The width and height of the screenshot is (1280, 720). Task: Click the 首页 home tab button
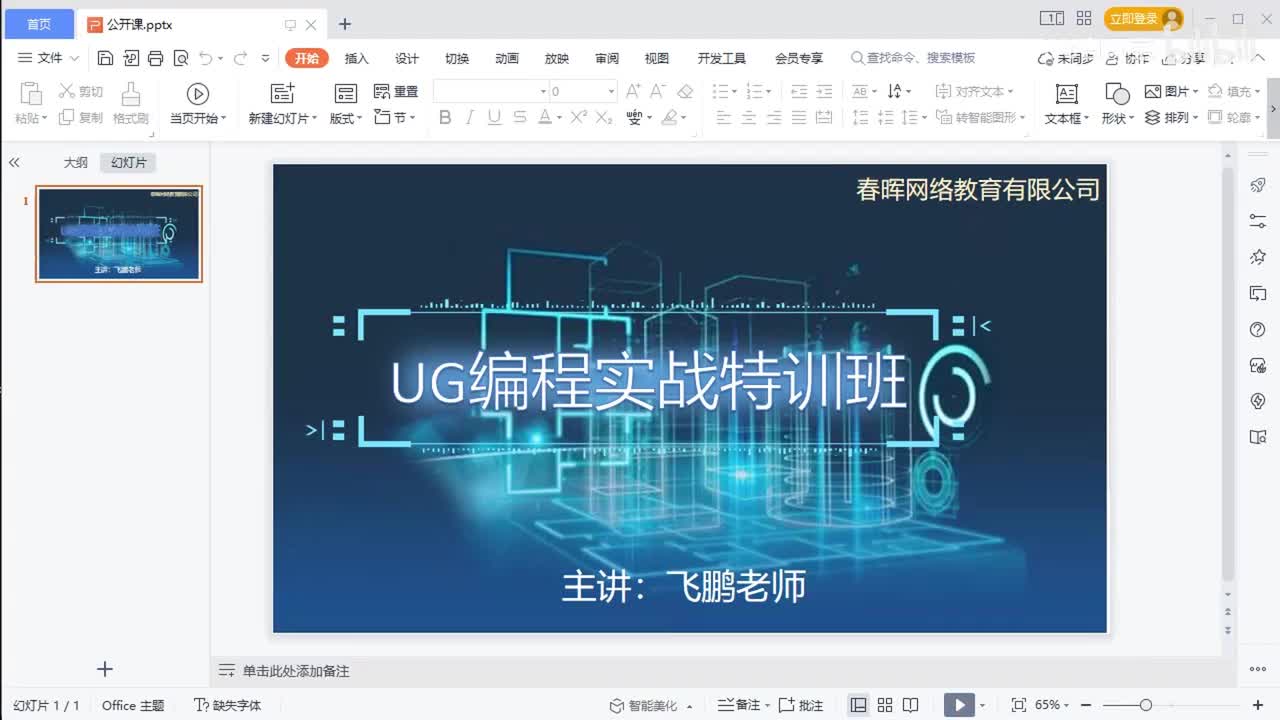point(38,24)
